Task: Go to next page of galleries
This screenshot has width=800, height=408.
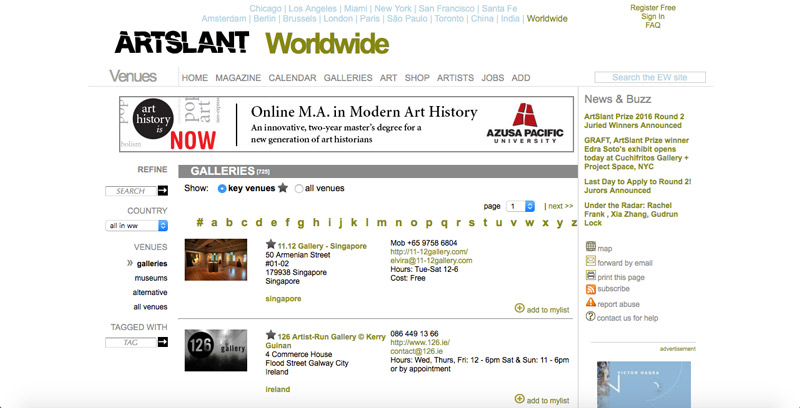Action: pos(560,206)
